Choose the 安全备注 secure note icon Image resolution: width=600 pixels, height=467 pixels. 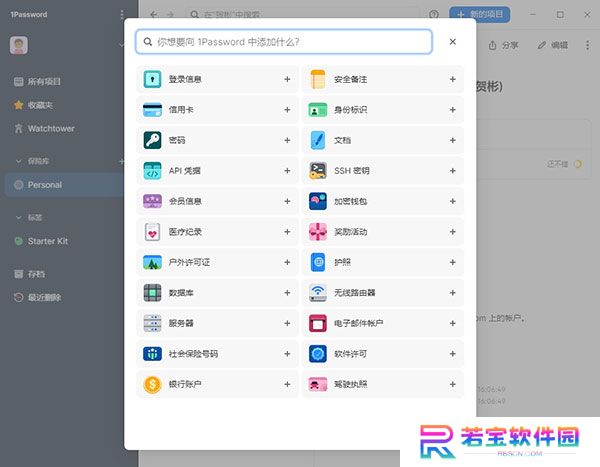coord(318,79)
